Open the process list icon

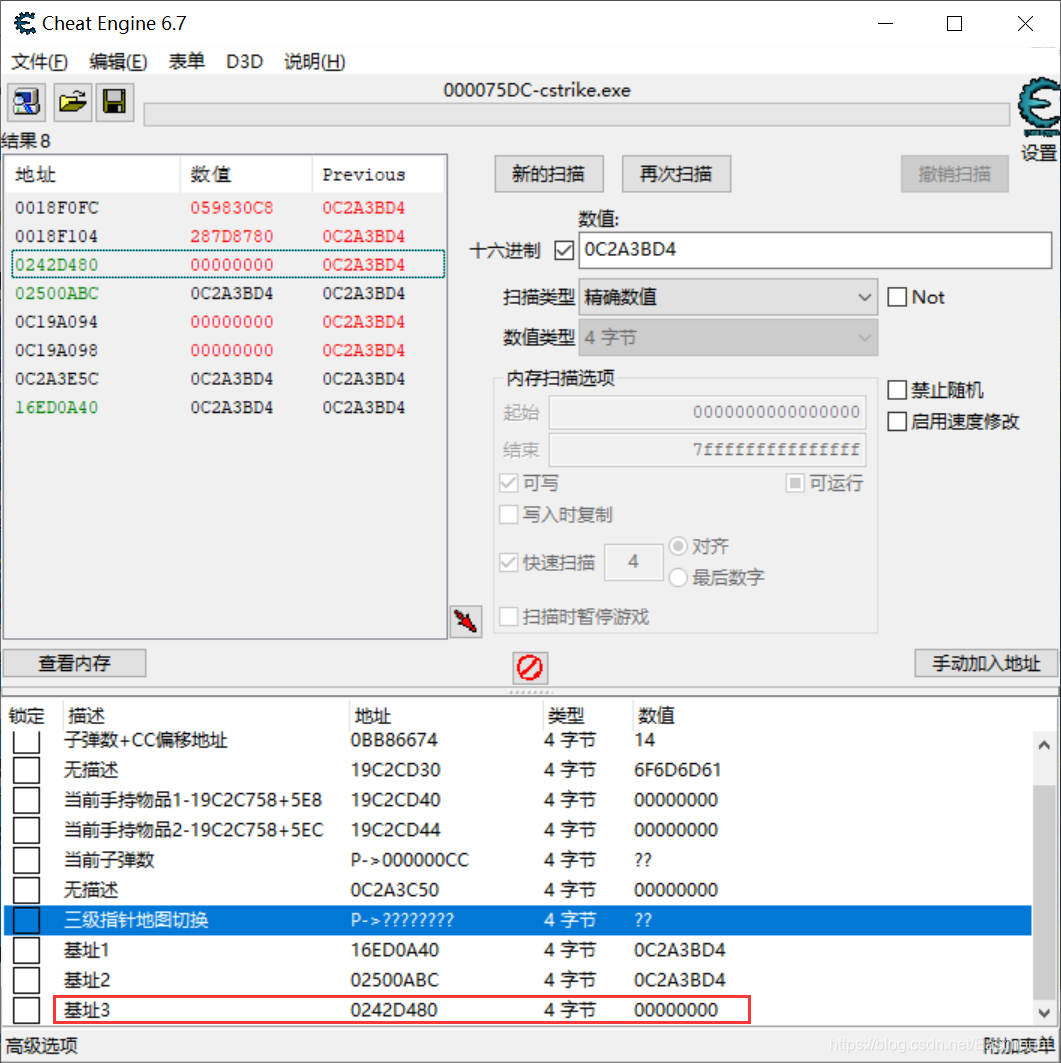[26, 102]
